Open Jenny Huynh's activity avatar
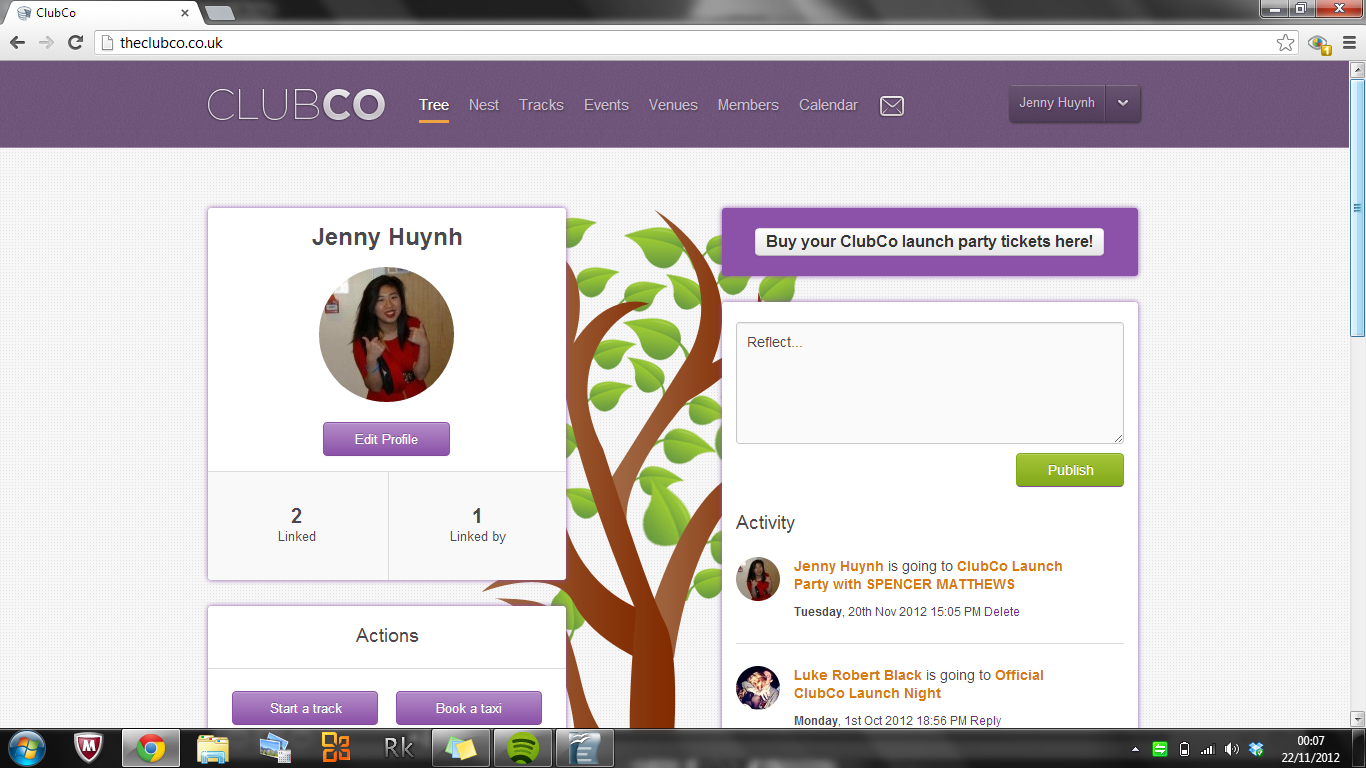Viewport: 1366px width, 768px height. 758,579
